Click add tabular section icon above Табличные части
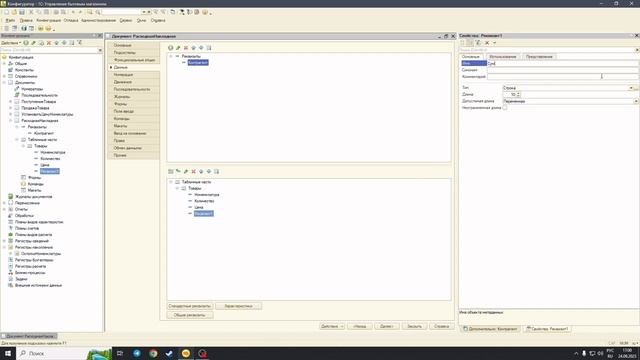The height and width of the screenshot is (360, 640). 171,171
